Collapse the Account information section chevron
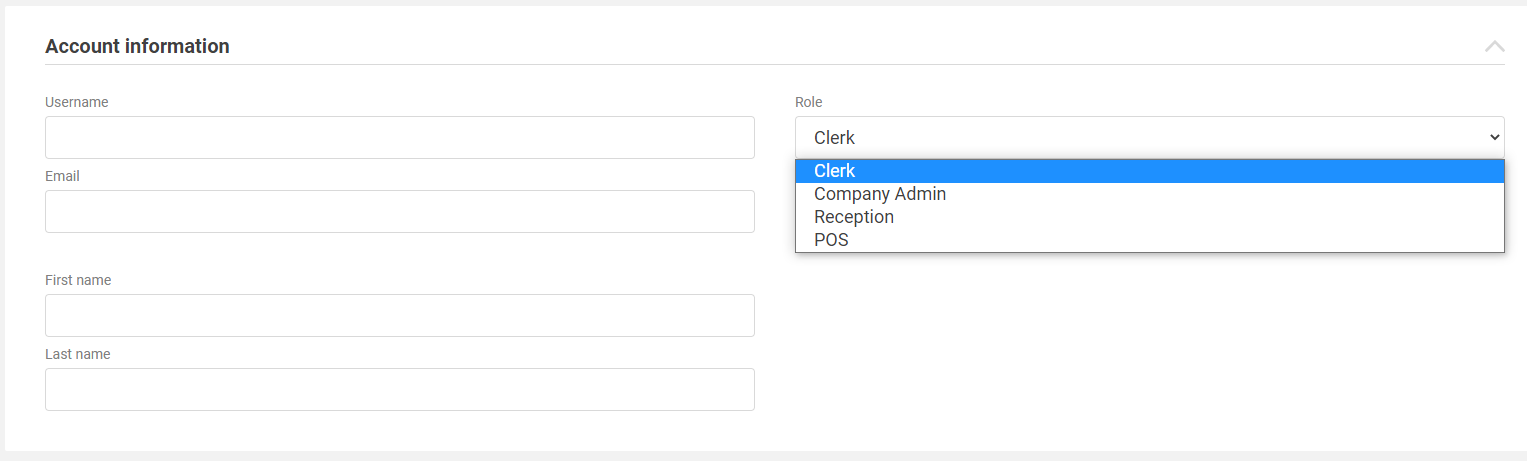Screen dimensions: 1527x461 1494,46
